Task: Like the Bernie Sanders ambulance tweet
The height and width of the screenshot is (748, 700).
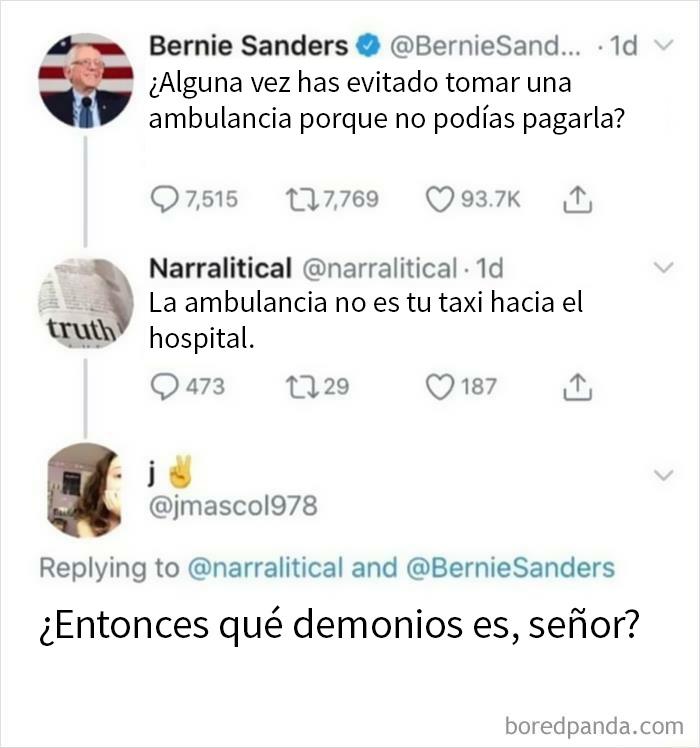Action: 441,200
